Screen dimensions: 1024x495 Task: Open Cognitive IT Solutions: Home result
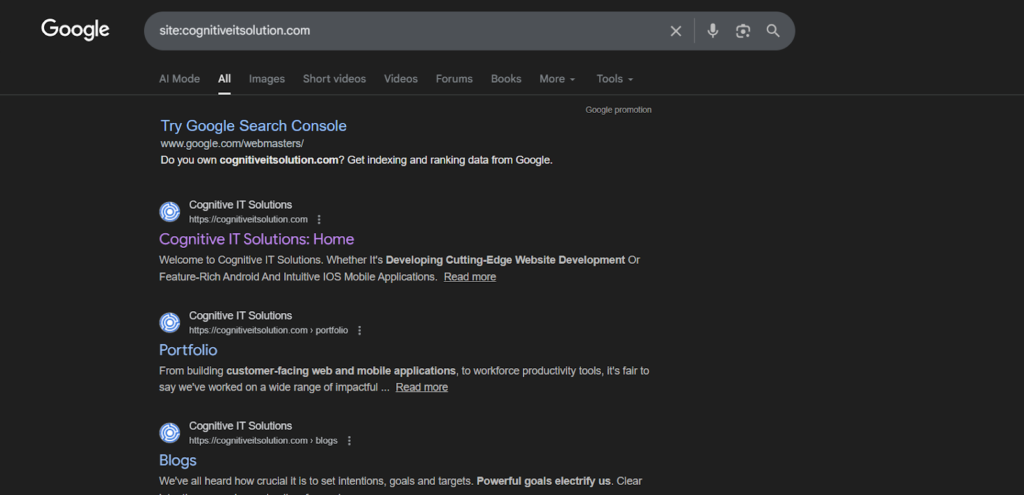(256, 239)
